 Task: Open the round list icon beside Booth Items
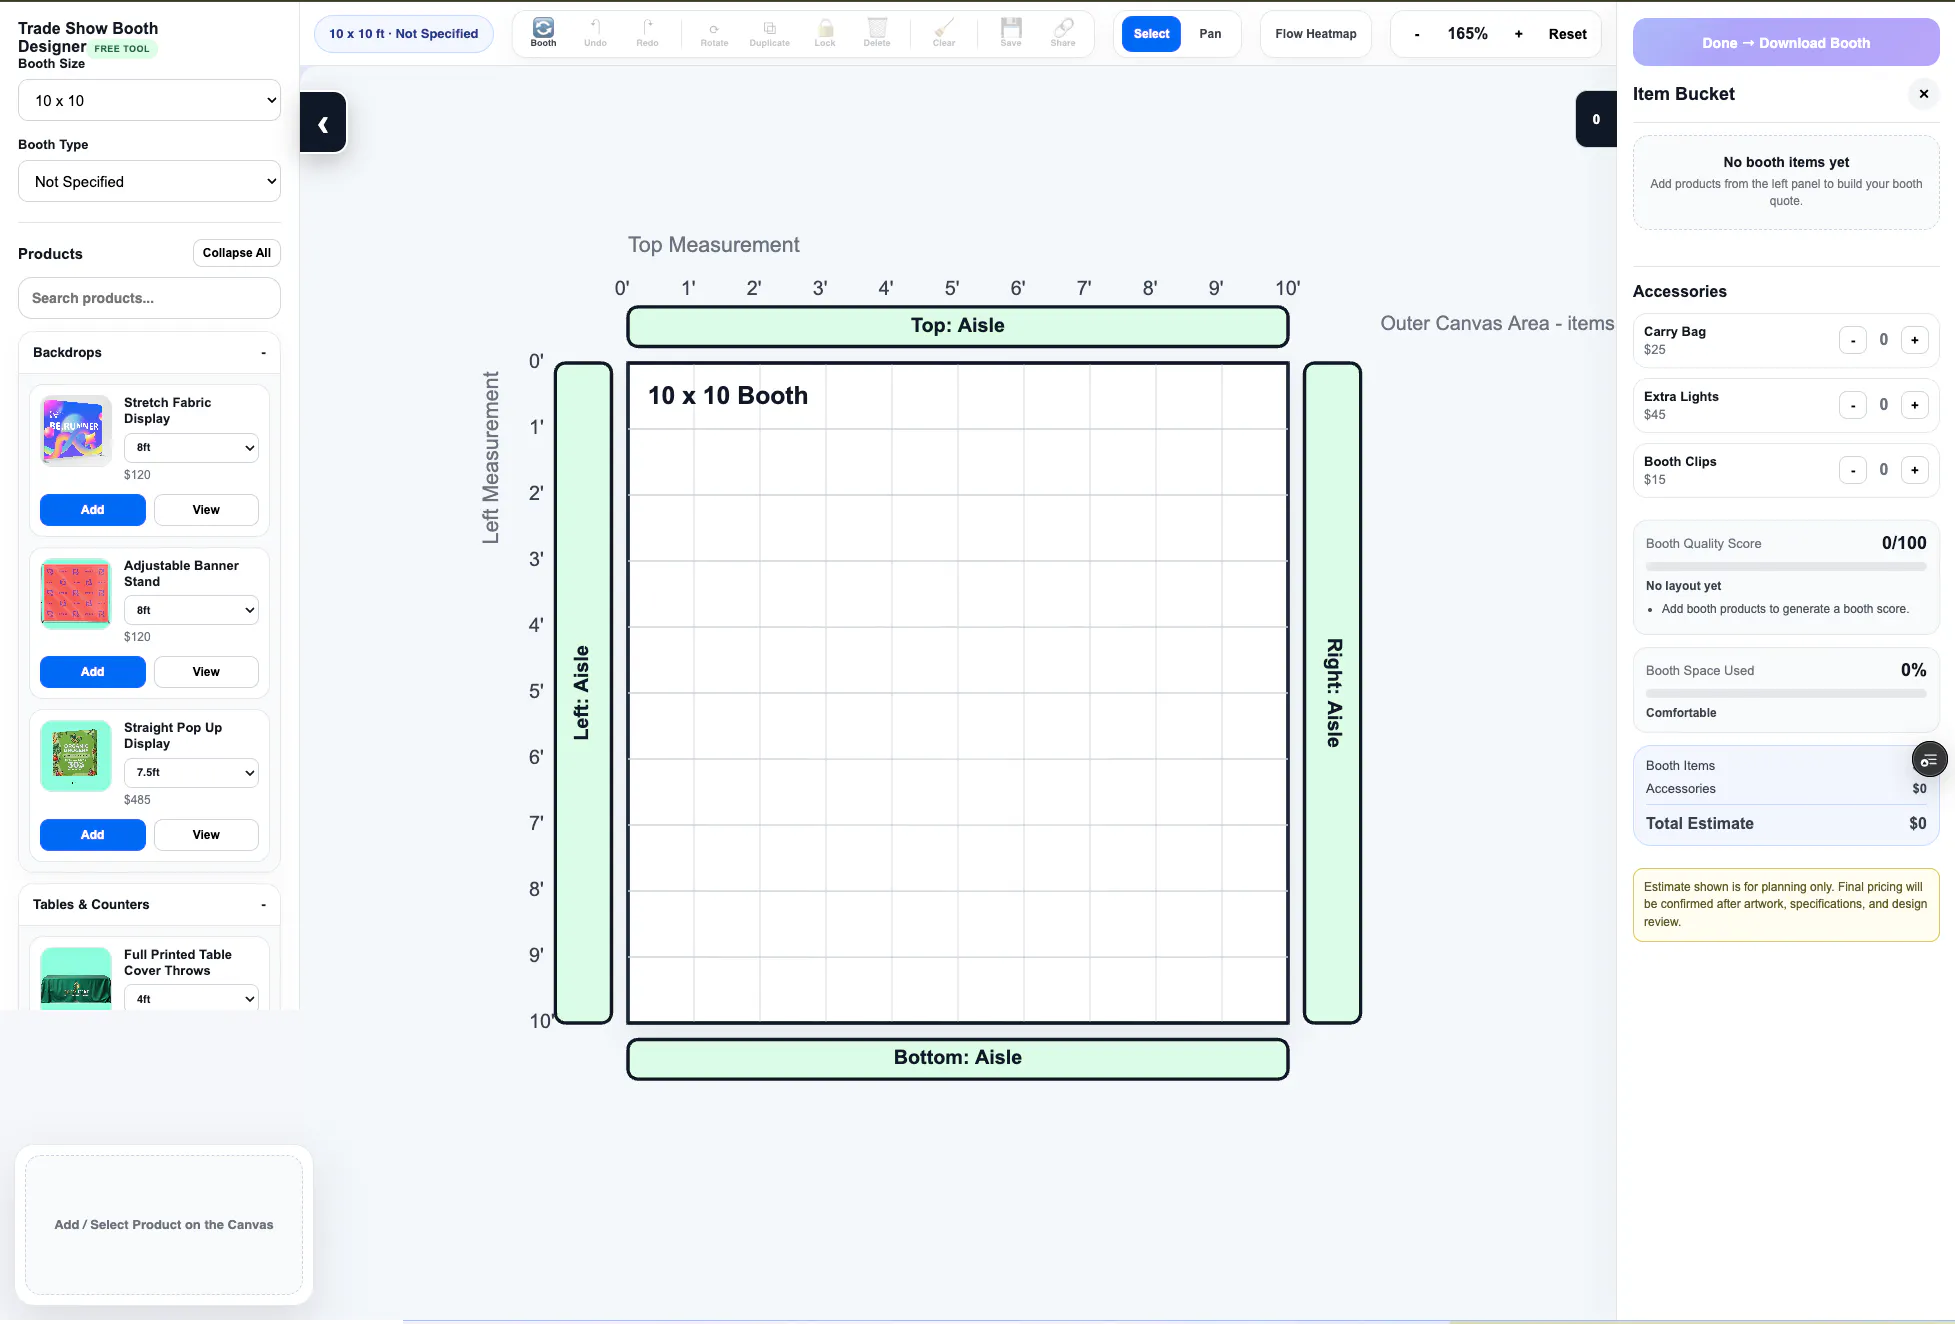pos(1929,760)
